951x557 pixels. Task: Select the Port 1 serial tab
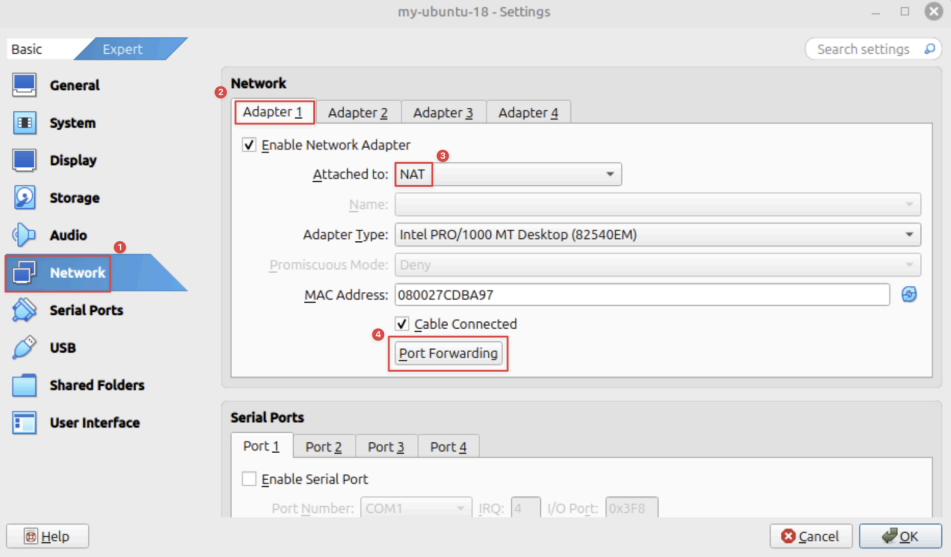point(261,447)
